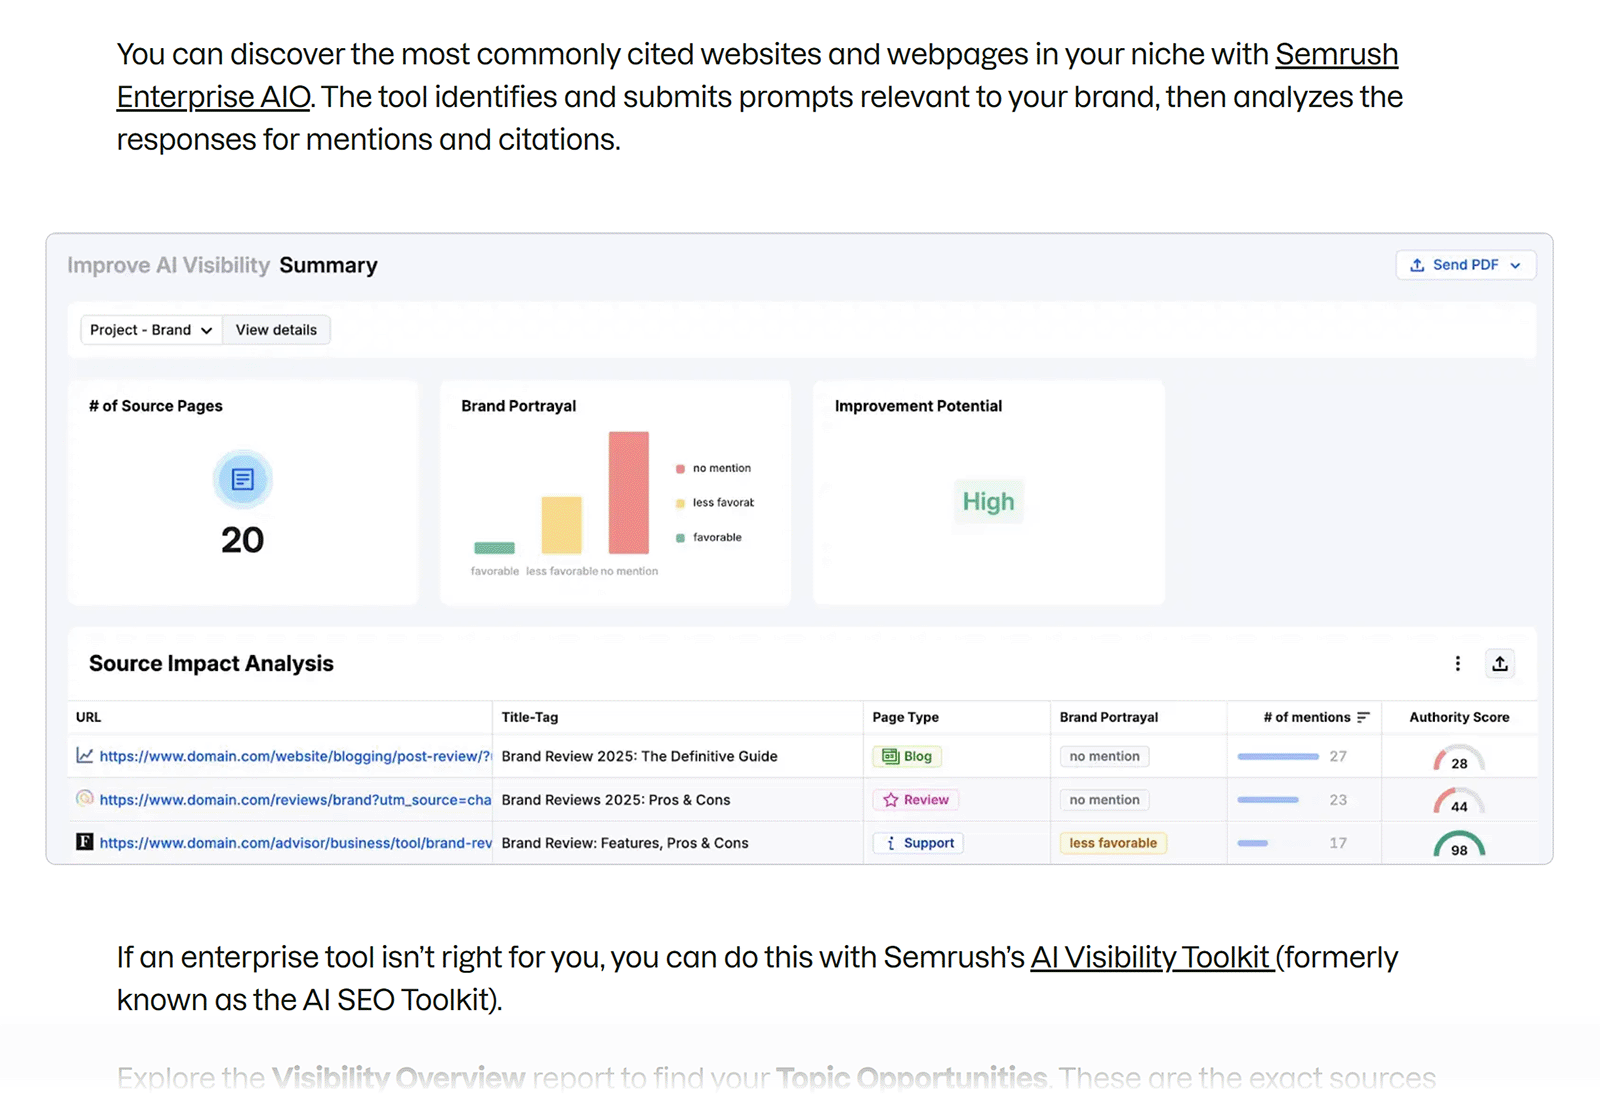This screenshot has width=1600, height=1107.
Task: Open the reviews/brand?utm_source URL link
Action: pos(295,800)
